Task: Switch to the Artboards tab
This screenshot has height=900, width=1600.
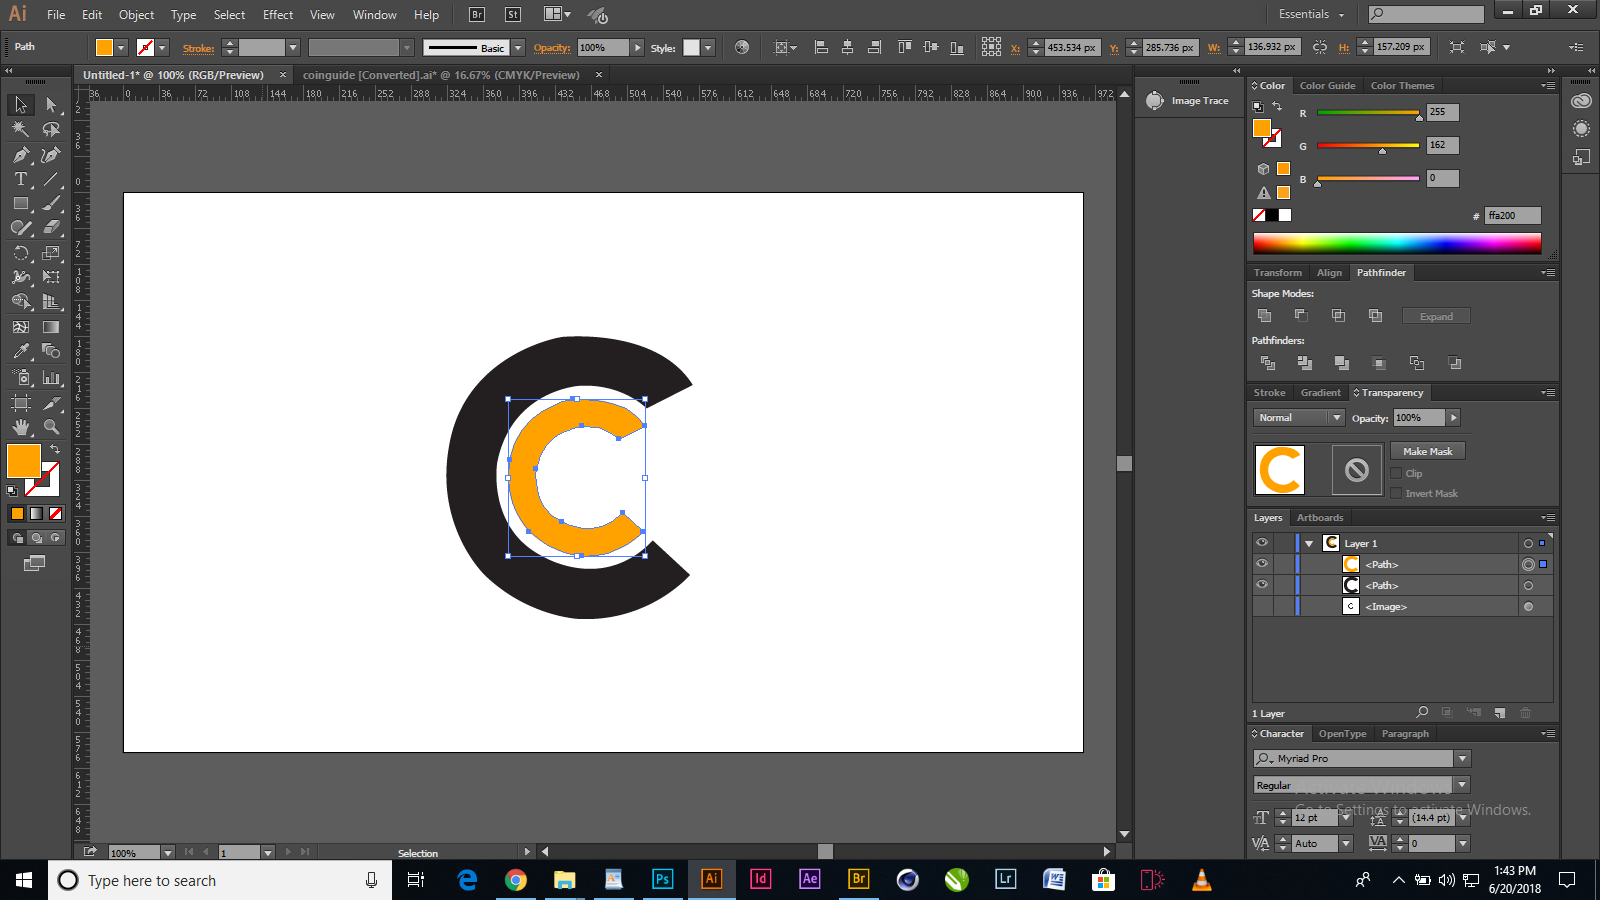Action: click(x=1320, y=518)
